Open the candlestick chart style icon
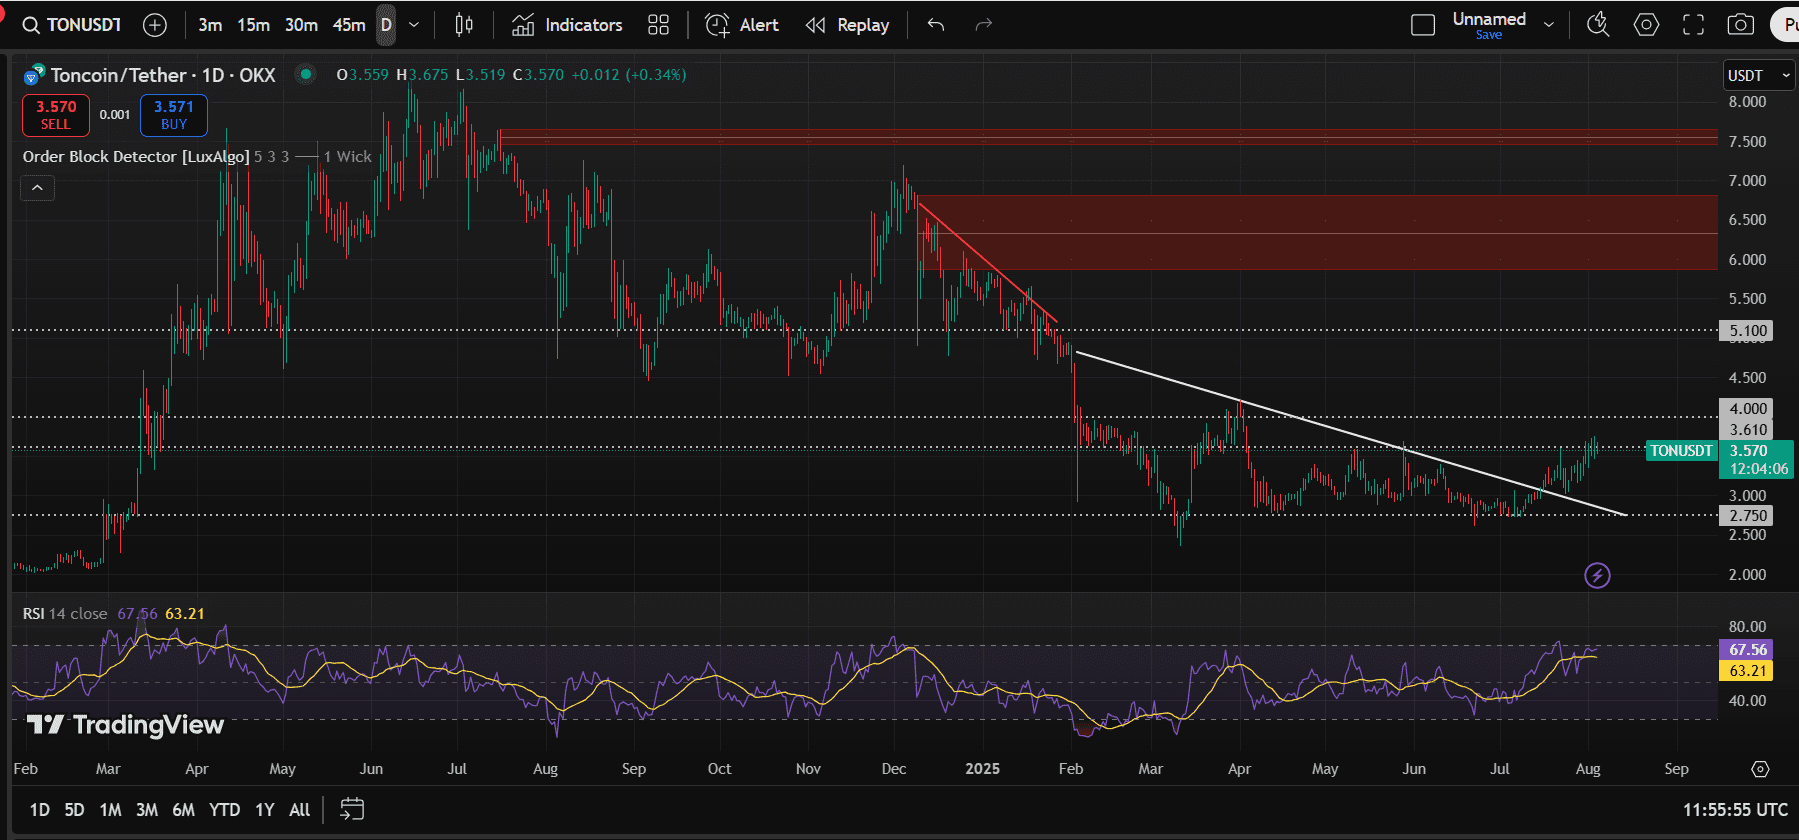The width and height of the screenshot is (1799, 840). (464, 25)
